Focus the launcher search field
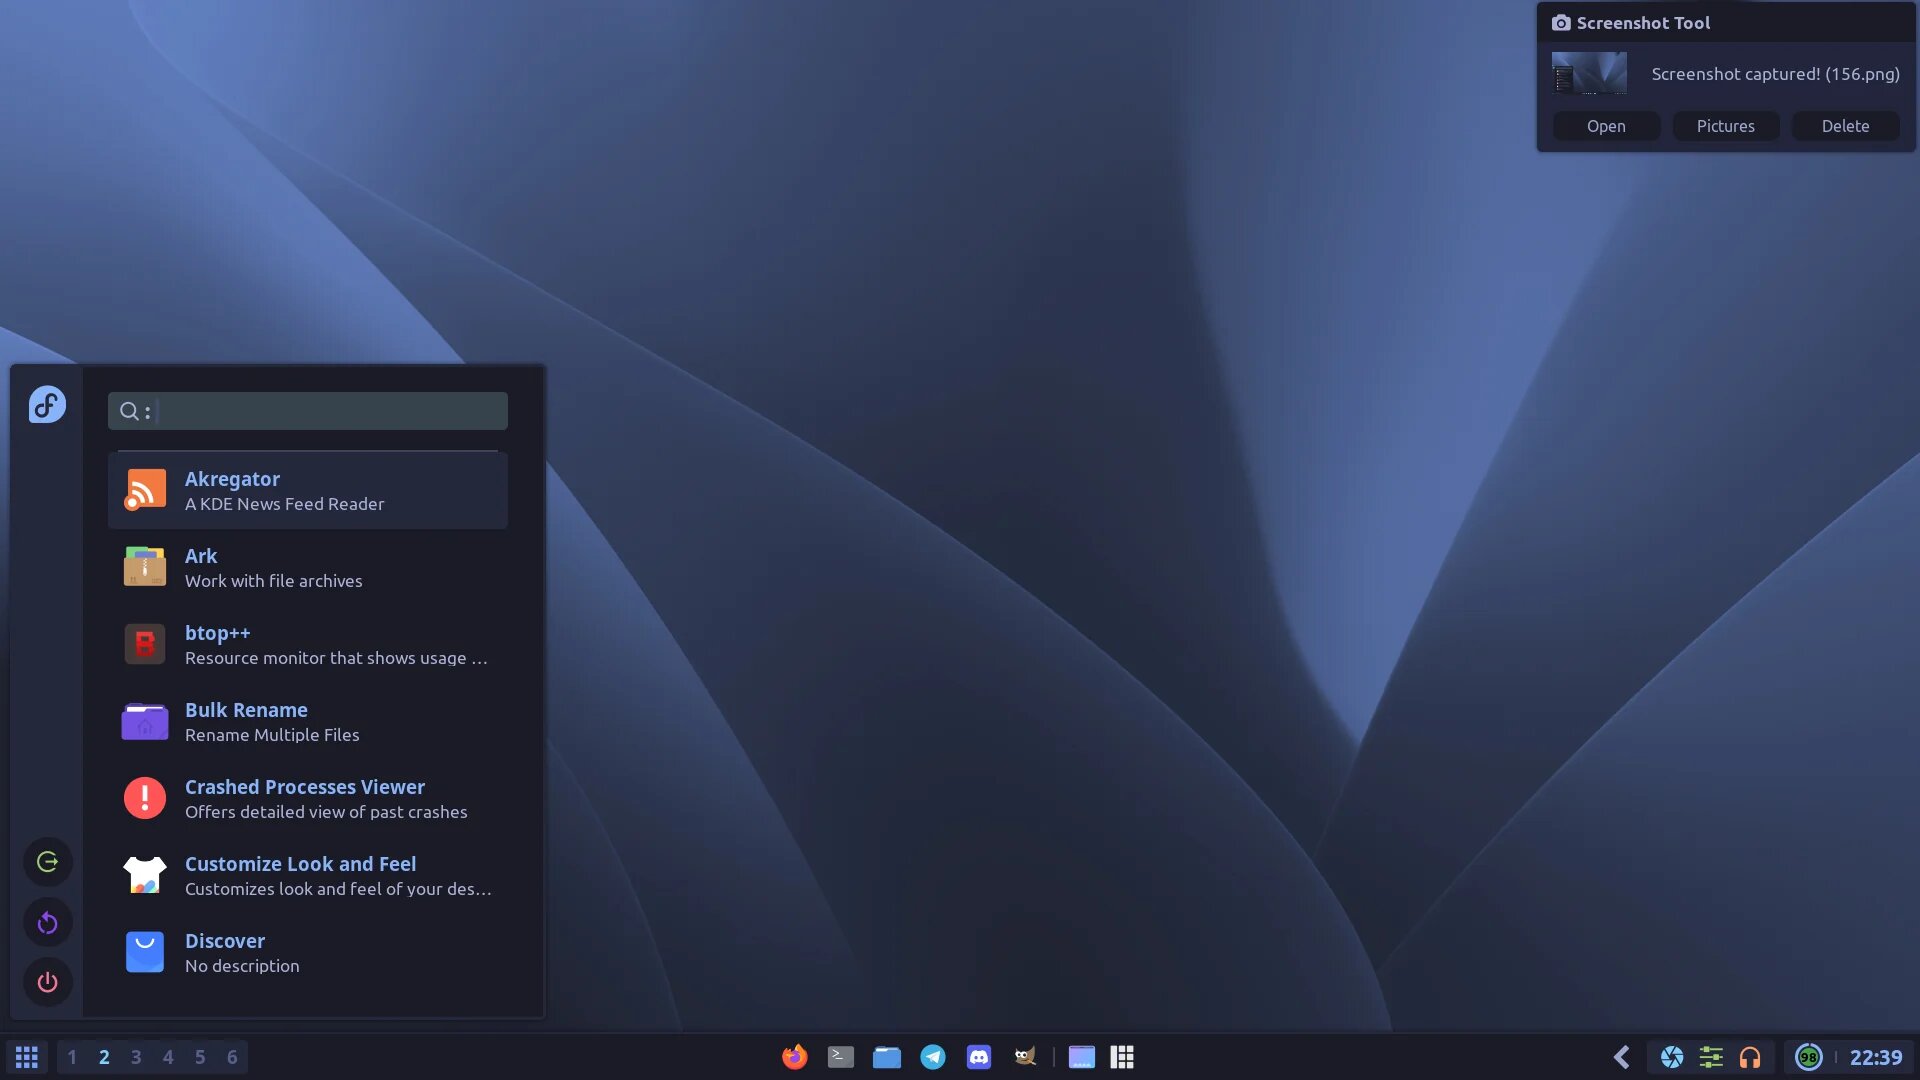 click(308, 411)
